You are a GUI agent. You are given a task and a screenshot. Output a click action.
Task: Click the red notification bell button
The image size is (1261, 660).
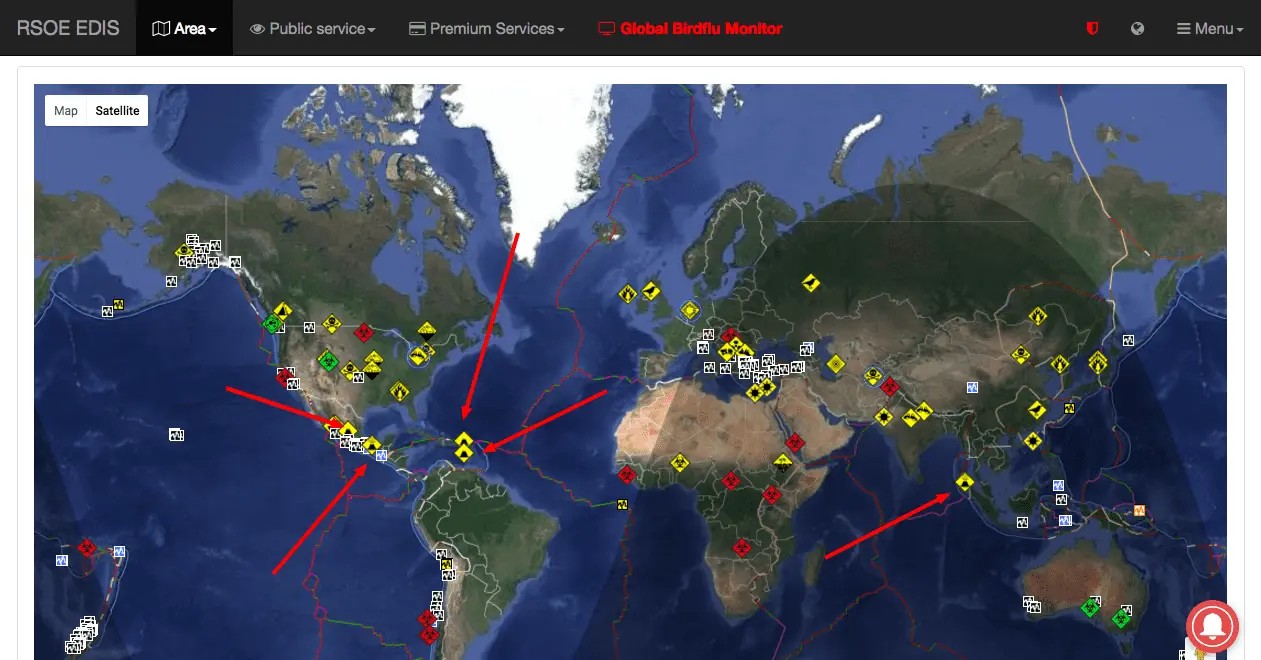[1212, 626]
